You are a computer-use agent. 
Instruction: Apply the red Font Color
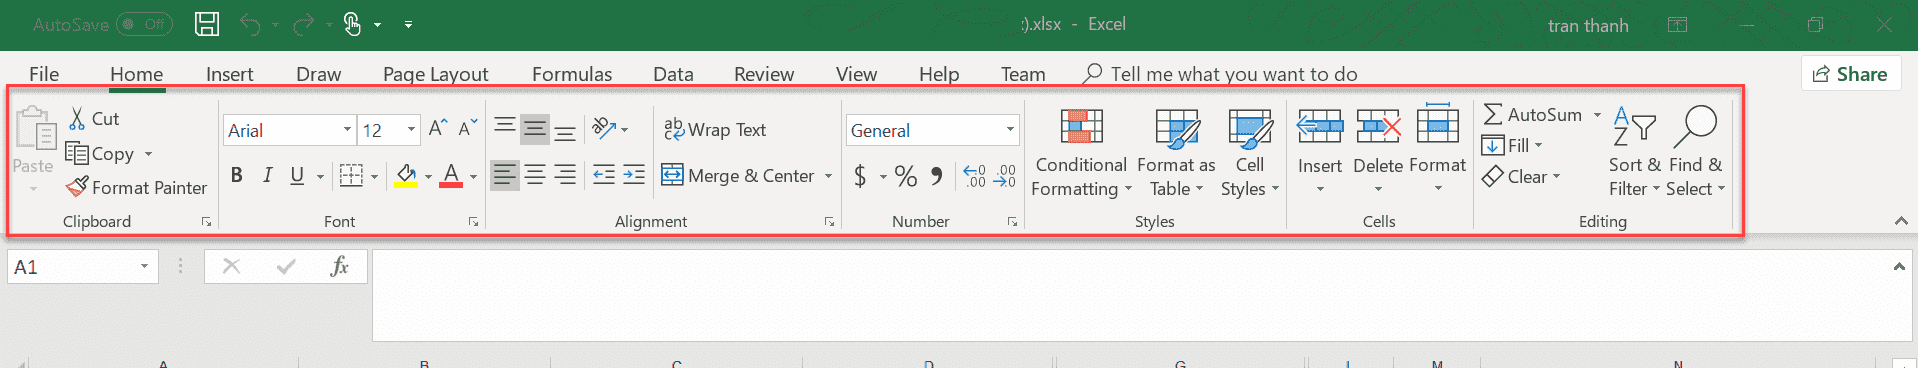click(x=451, y=176)
